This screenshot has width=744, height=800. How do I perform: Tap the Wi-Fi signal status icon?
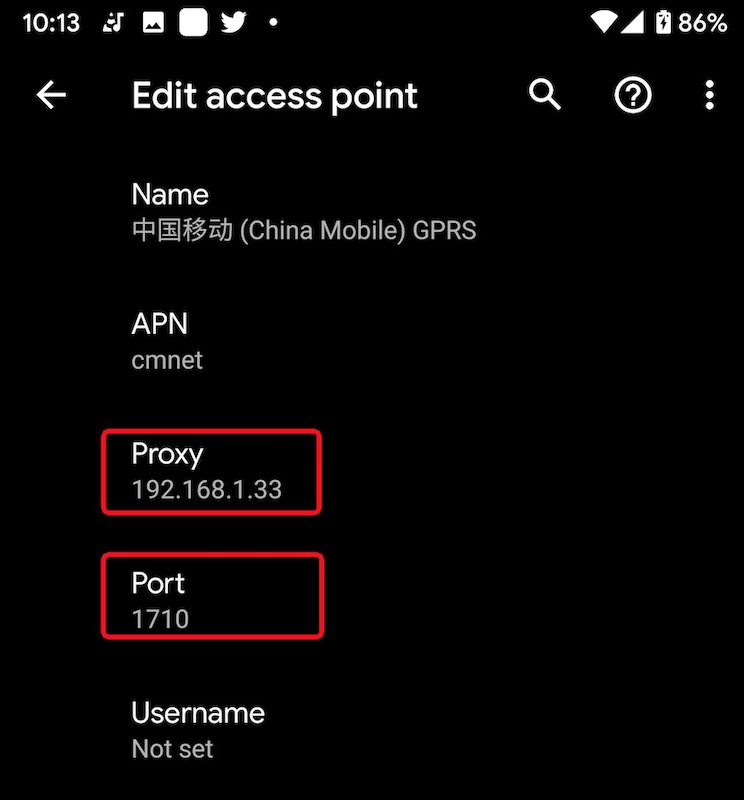click(x=603, y=23)
